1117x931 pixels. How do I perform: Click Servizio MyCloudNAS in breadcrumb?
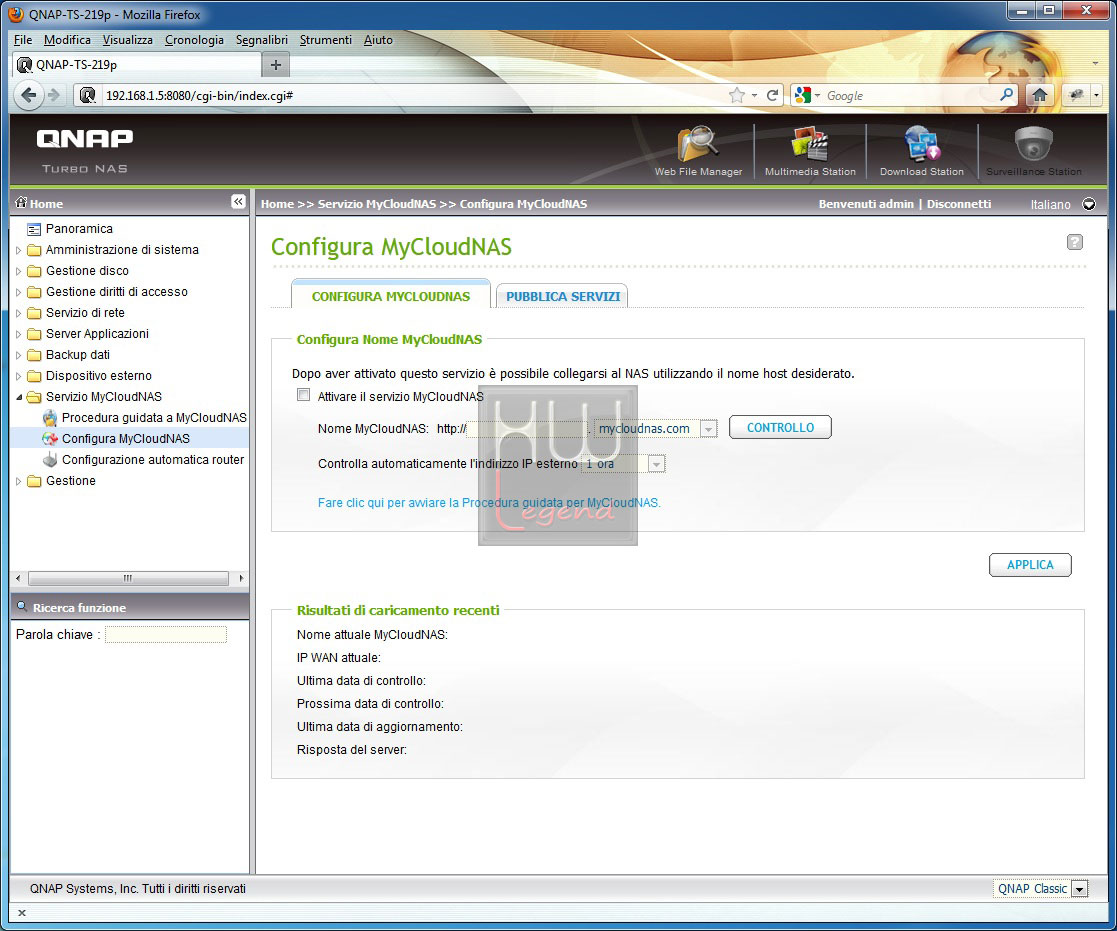click(x=377, y=204)
